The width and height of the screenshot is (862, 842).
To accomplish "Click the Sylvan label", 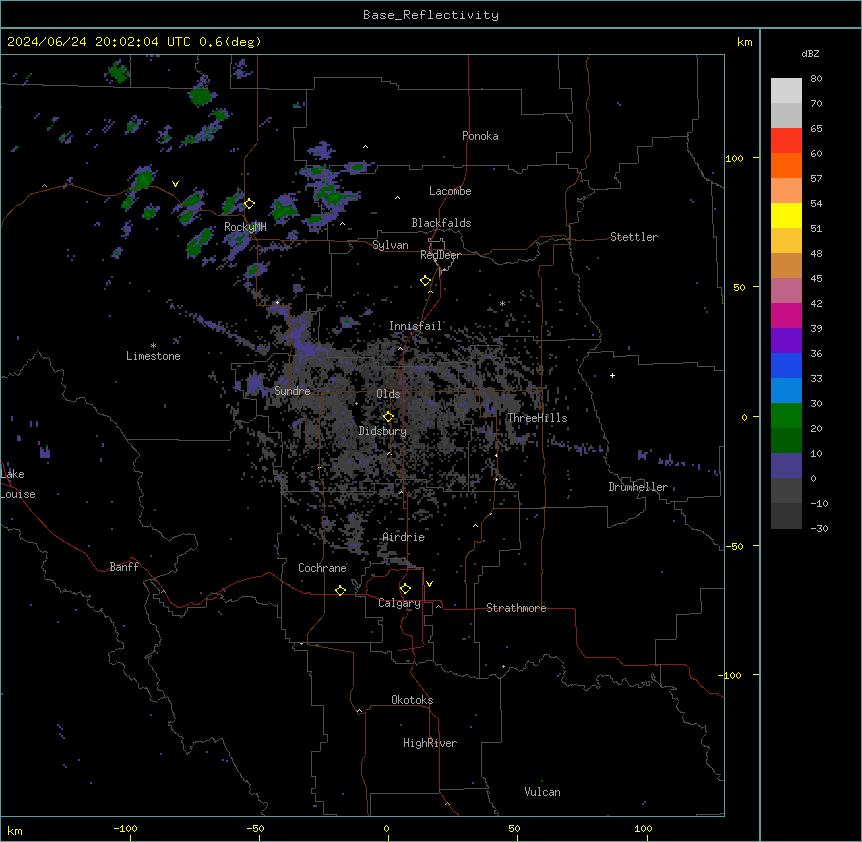I will coord(390,245).
